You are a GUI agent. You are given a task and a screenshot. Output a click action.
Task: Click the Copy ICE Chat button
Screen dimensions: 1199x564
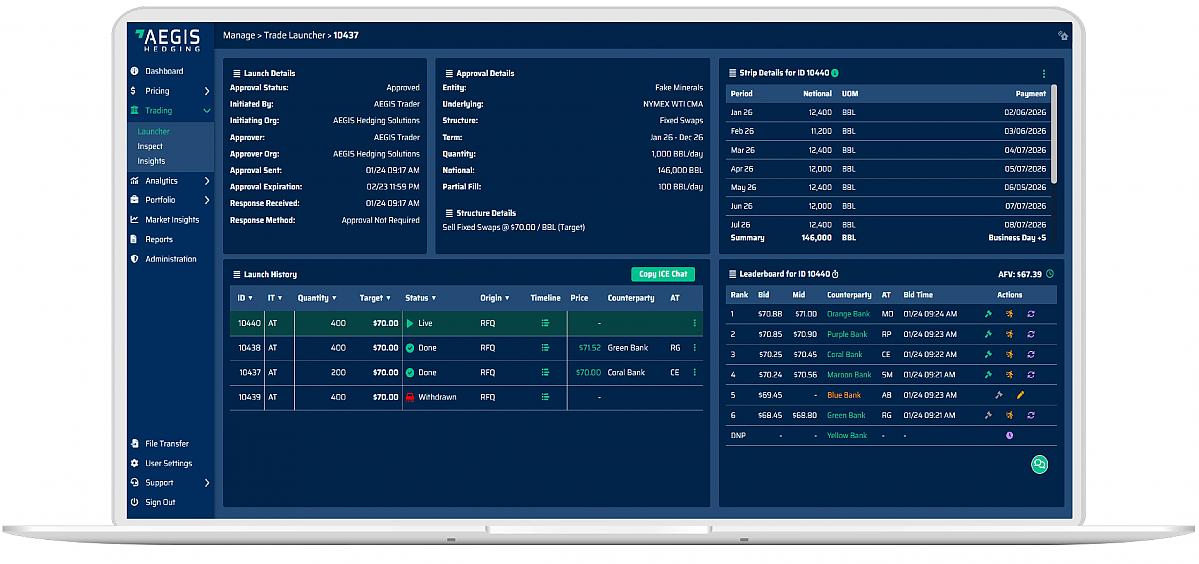(663, 274)
